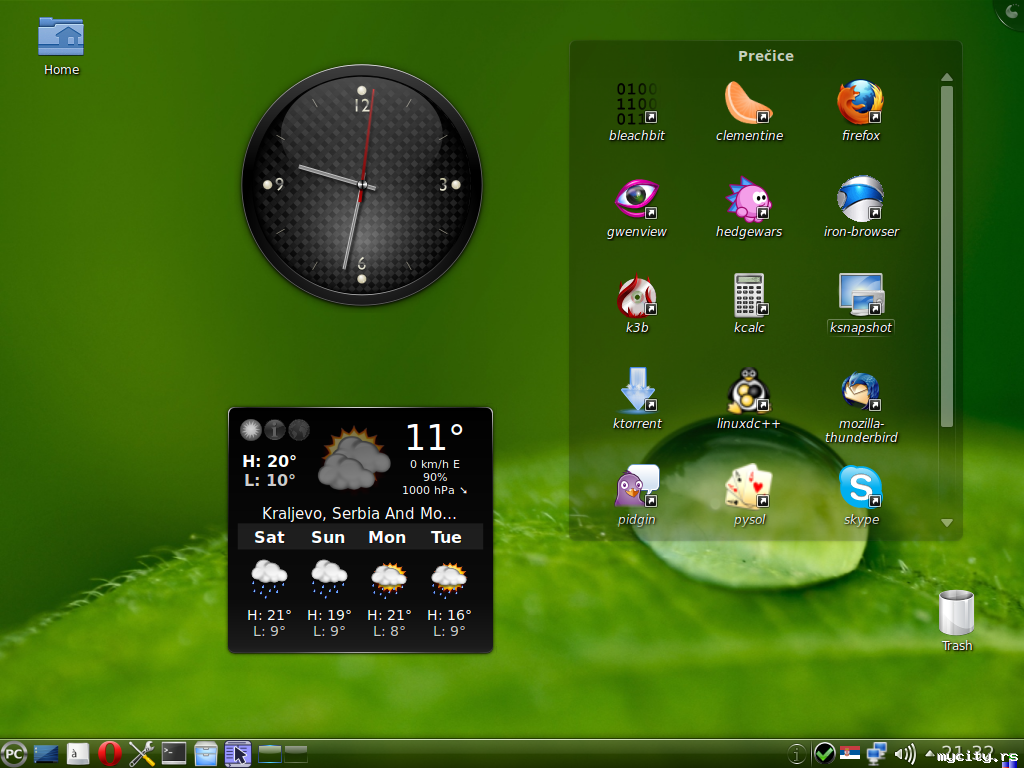Click the weather widget sun details button

click(251, 430)
